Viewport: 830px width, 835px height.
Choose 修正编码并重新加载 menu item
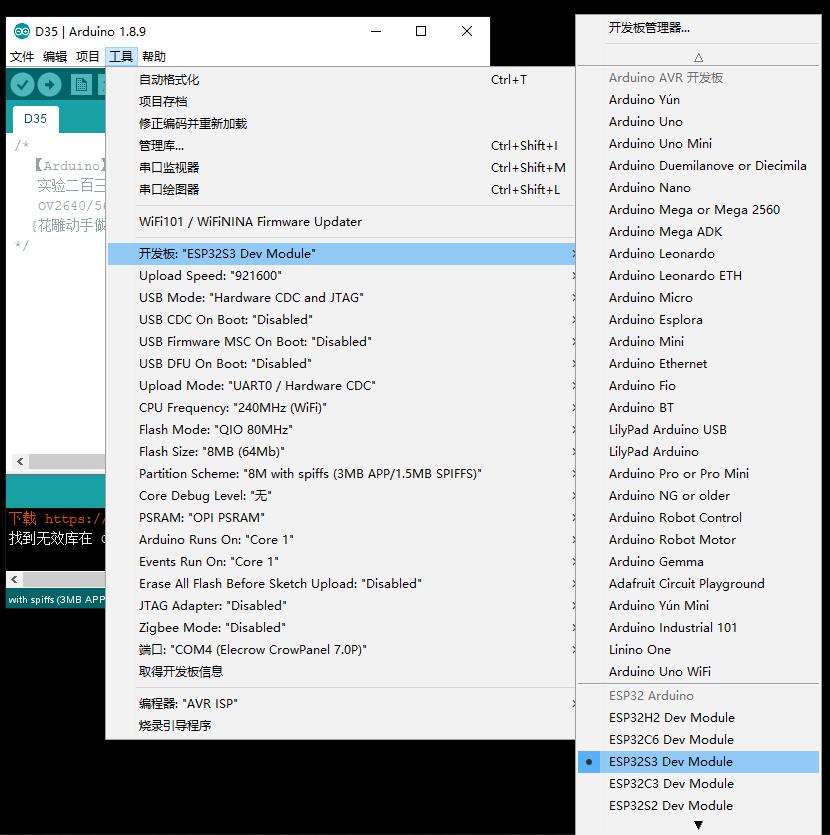(341, 124)
